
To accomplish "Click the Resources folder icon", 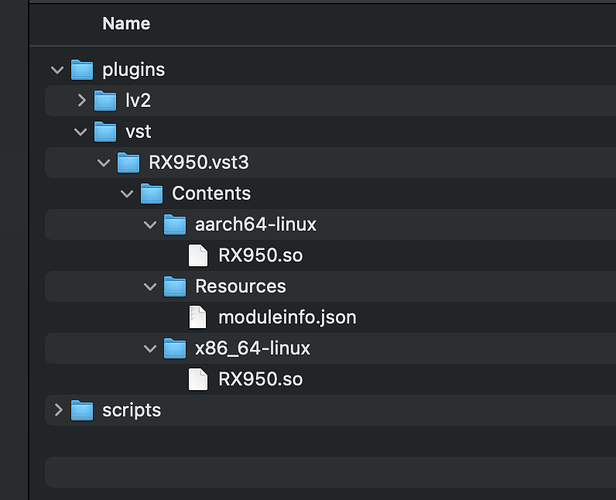I will (x=174, y=286).
